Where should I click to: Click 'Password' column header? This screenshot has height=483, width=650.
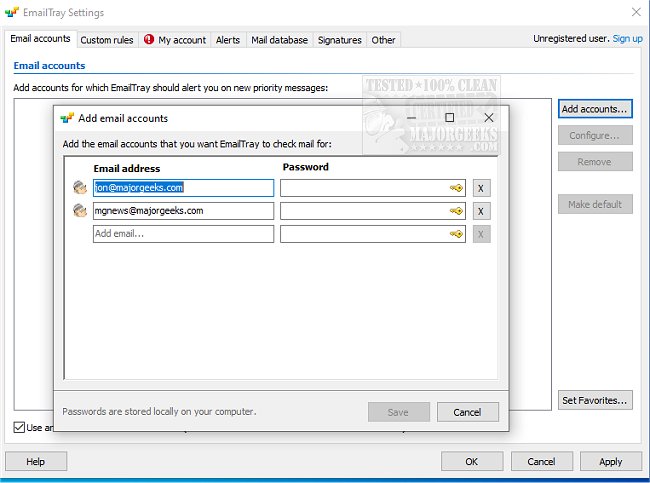coord(306,167)
